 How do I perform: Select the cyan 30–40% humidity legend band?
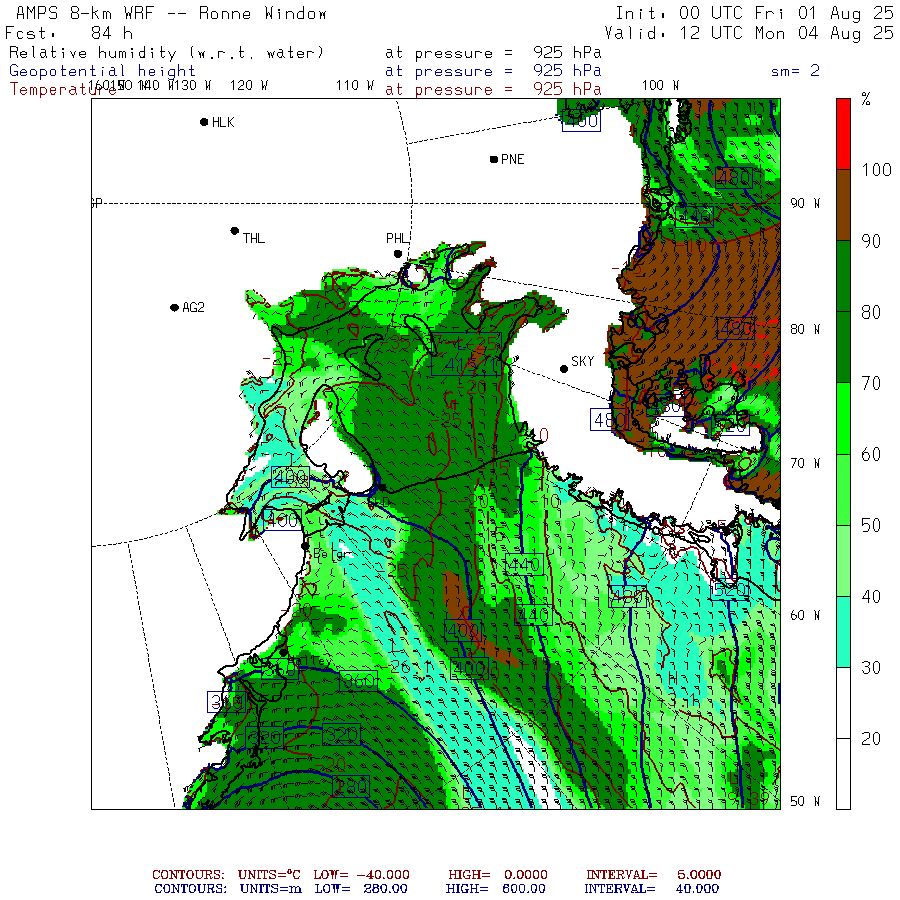point(843,632)
